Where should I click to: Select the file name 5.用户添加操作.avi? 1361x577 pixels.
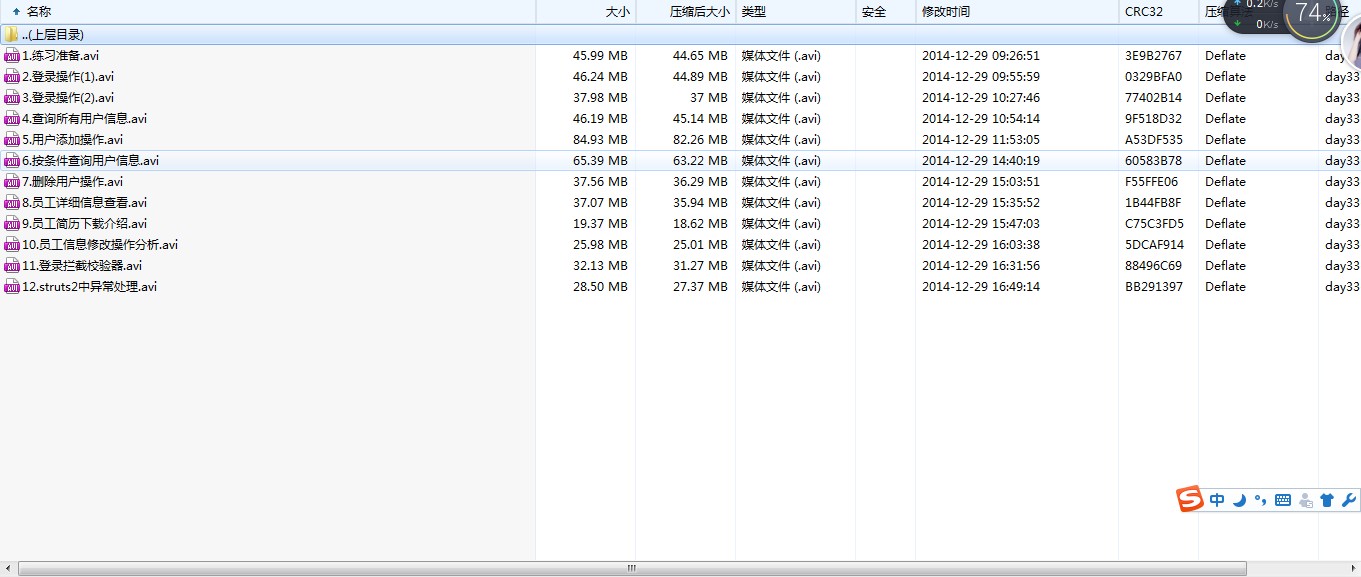(x=72, y=140)
